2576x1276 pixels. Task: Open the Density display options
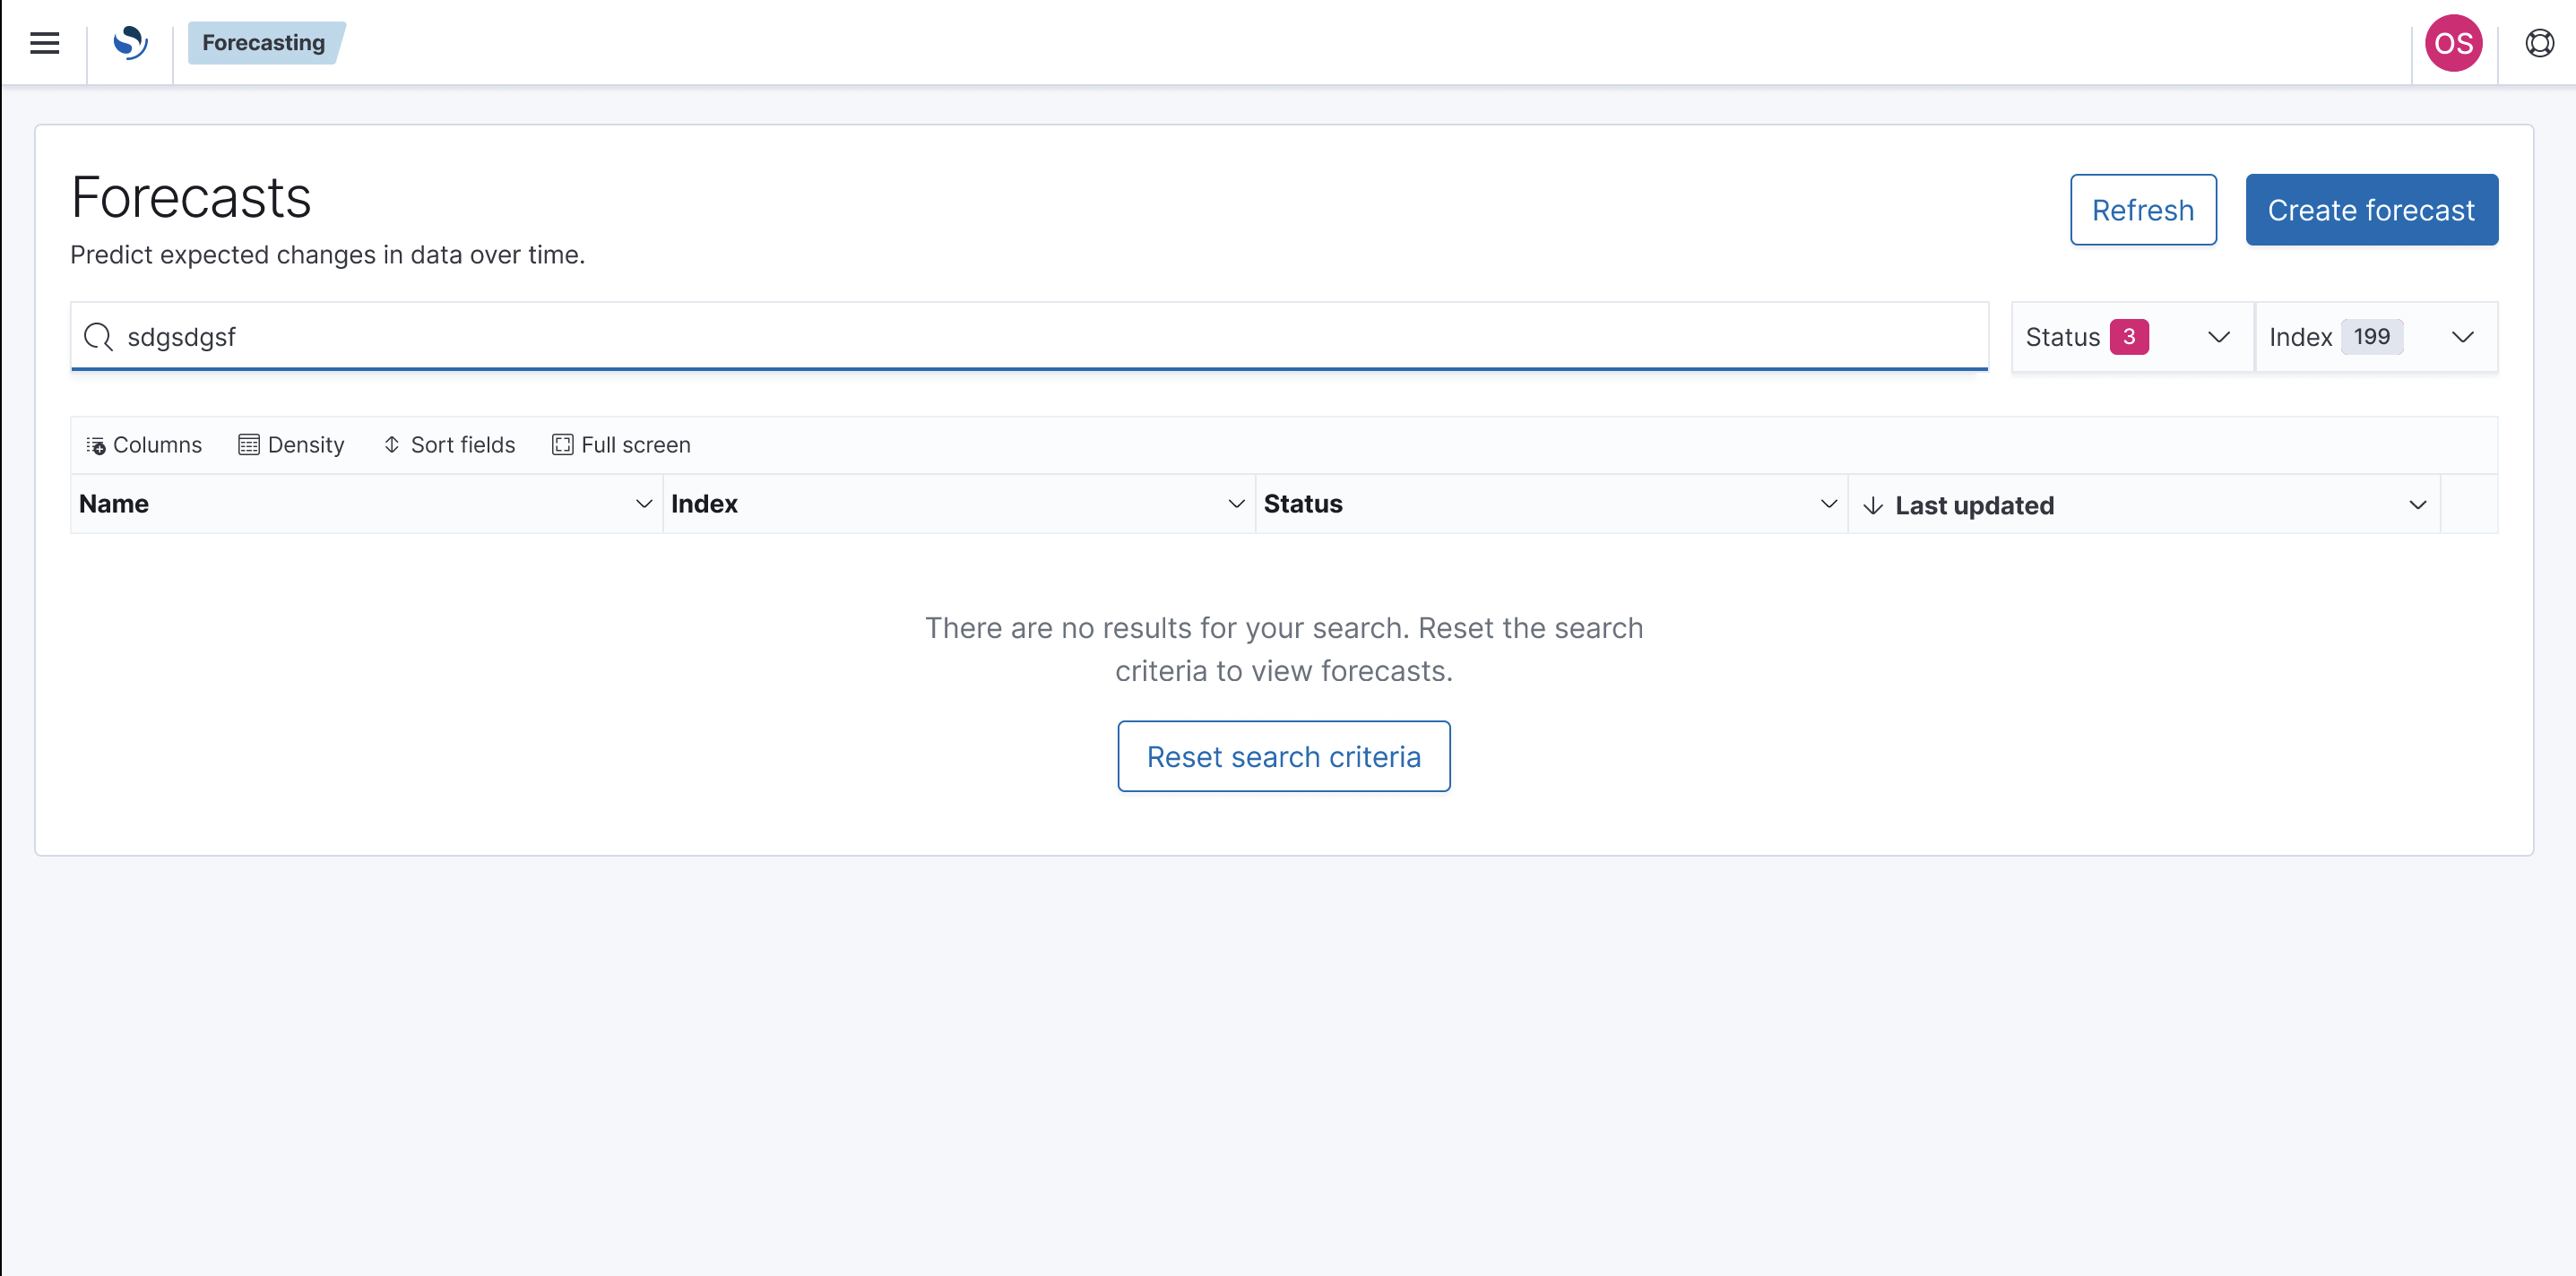(291, 444)
